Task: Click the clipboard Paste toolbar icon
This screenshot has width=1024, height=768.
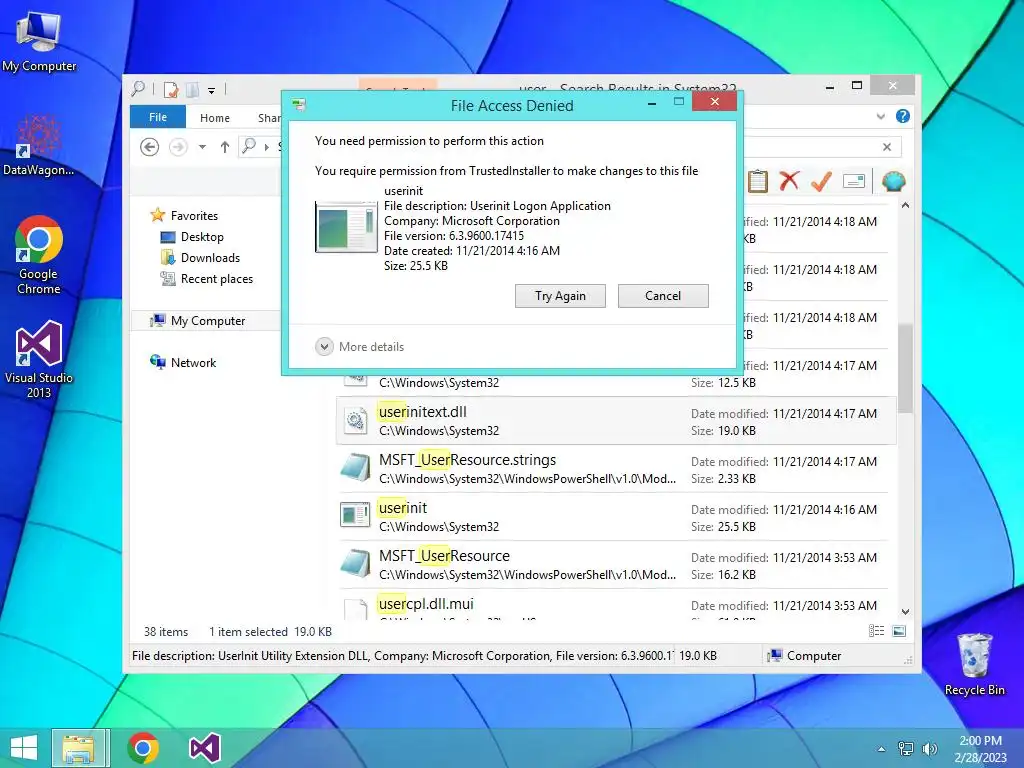Action: 758,181
